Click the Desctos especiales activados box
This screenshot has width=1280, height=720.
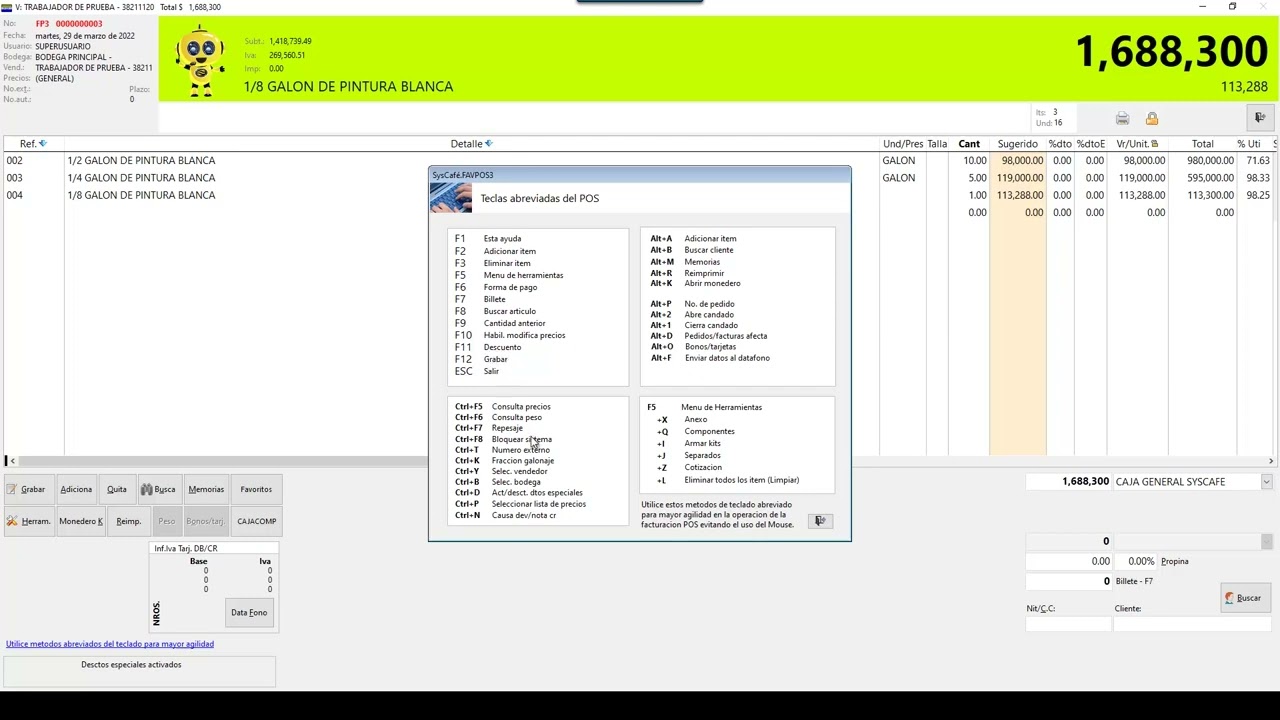pos(139,670)
